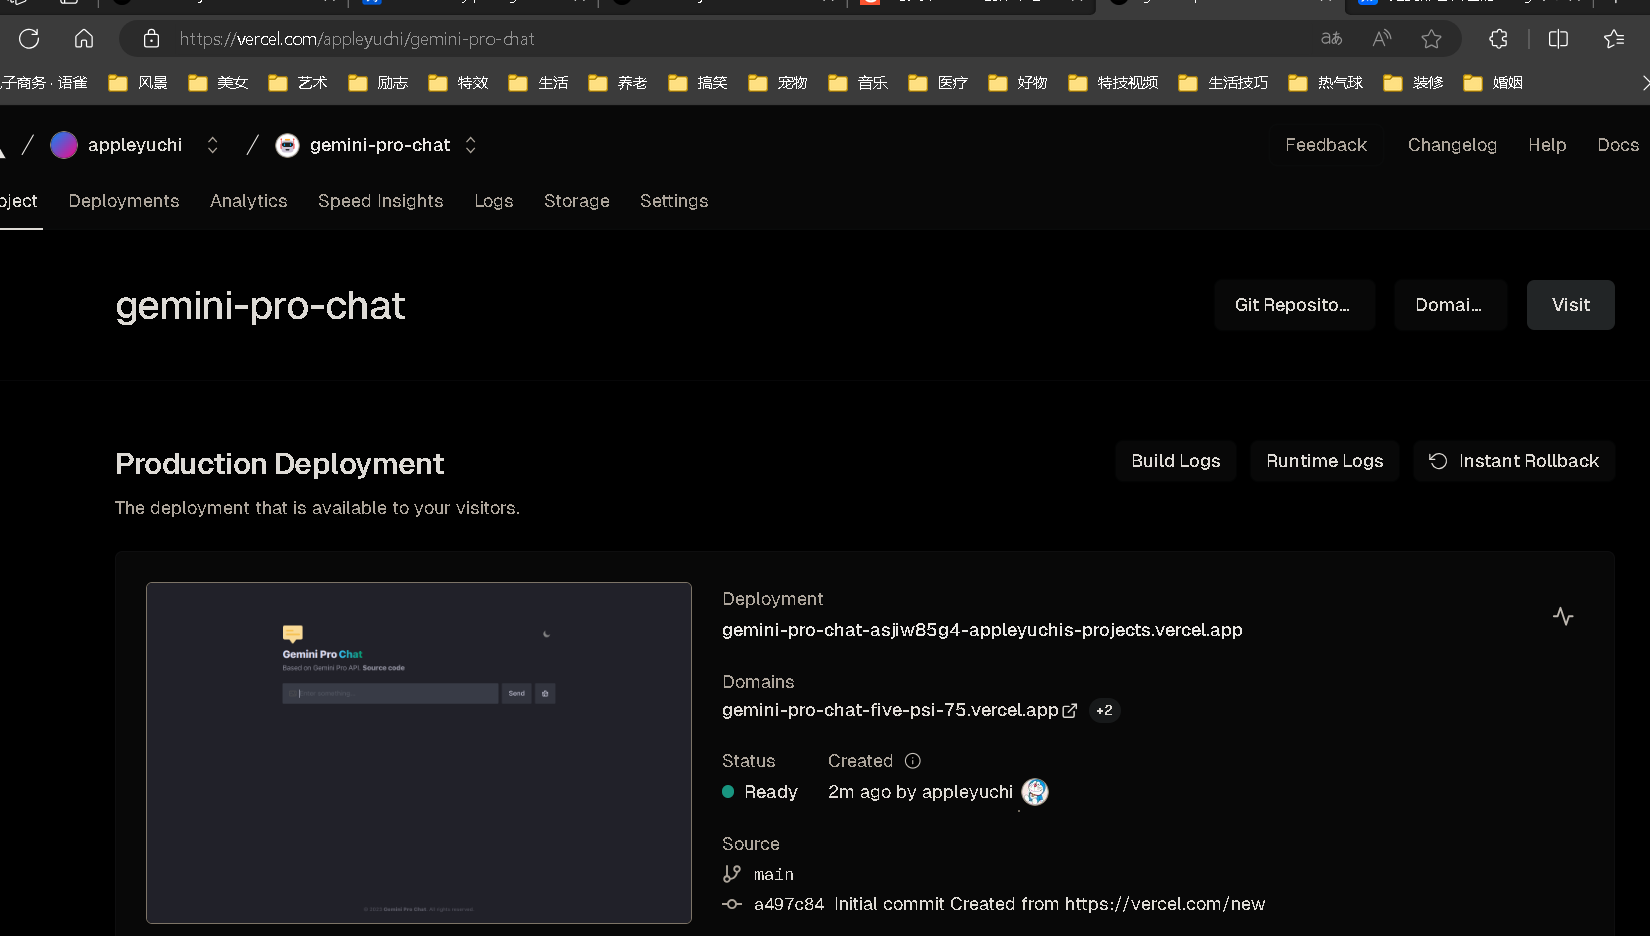Expand the appleyuchi account switcher chevron
Image resolution: width=1650 pixels, height=936 pixels.
click(212, 145)
